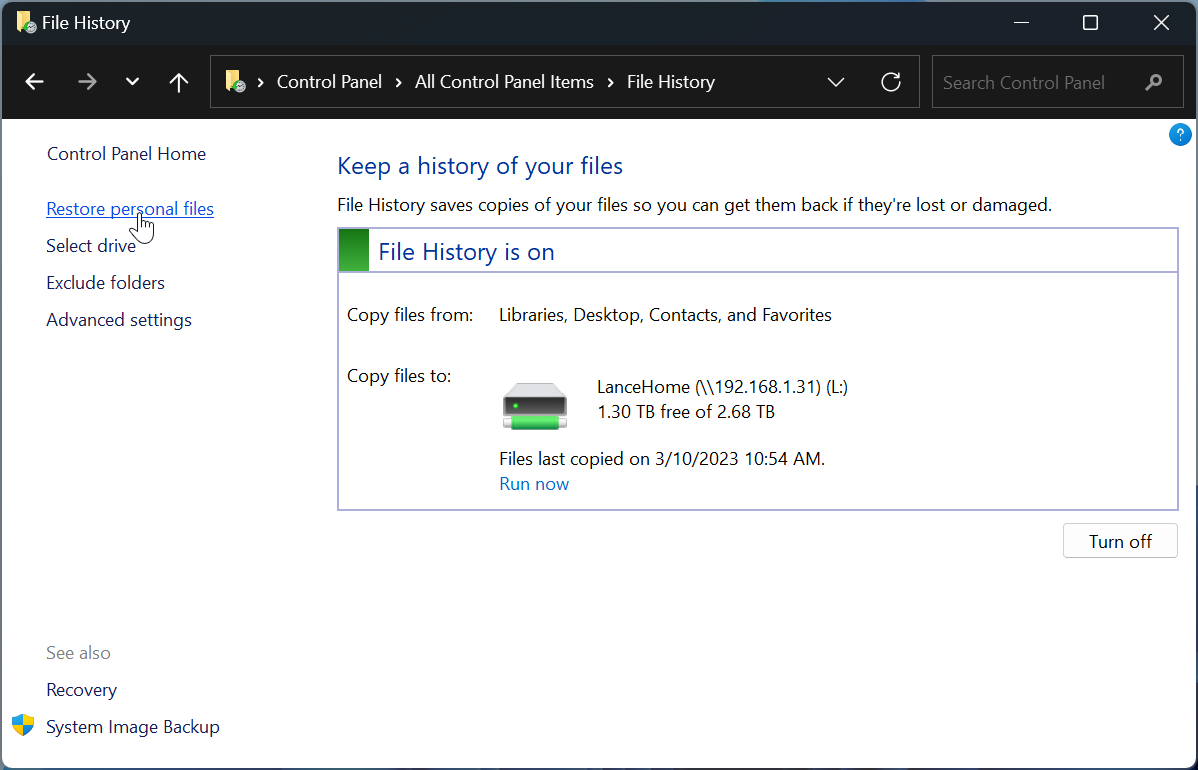Image resolution: width=1198 pixels, height=770 pixels.
Task: Click the Run now link
Action: 534,484
